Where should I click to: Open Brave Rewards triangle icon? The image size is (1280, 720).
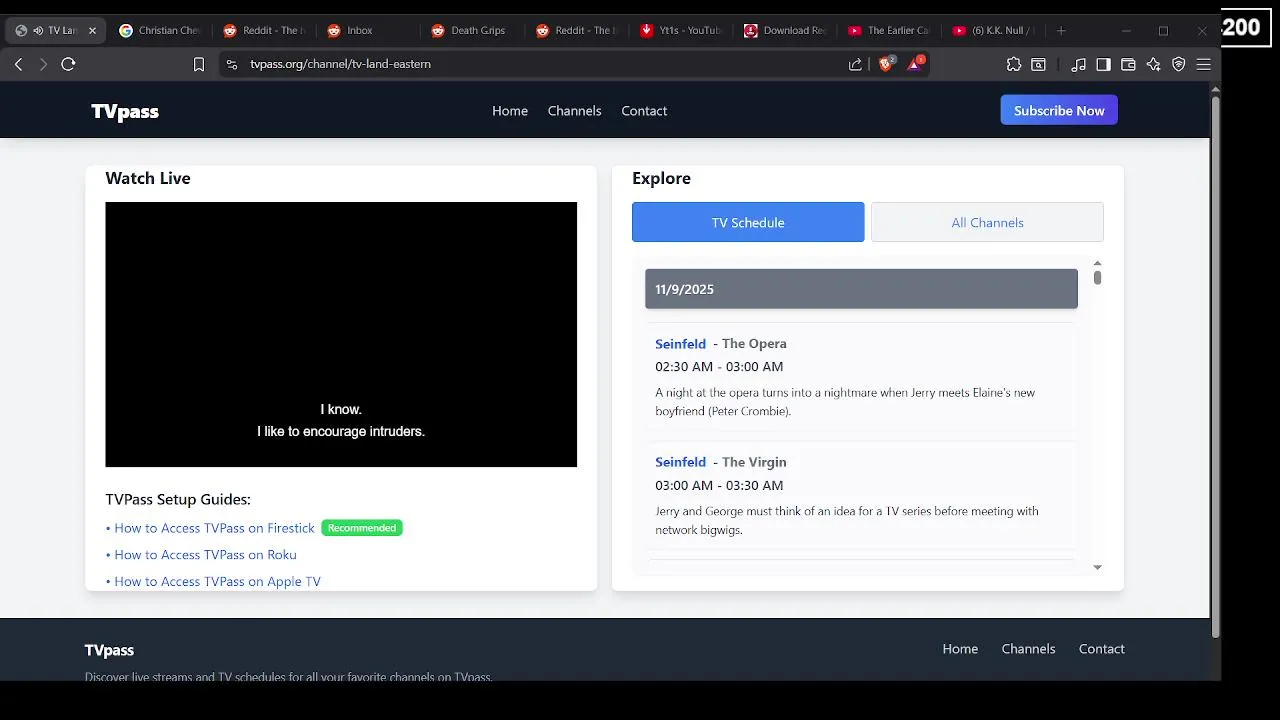click(x=914, y=64)
